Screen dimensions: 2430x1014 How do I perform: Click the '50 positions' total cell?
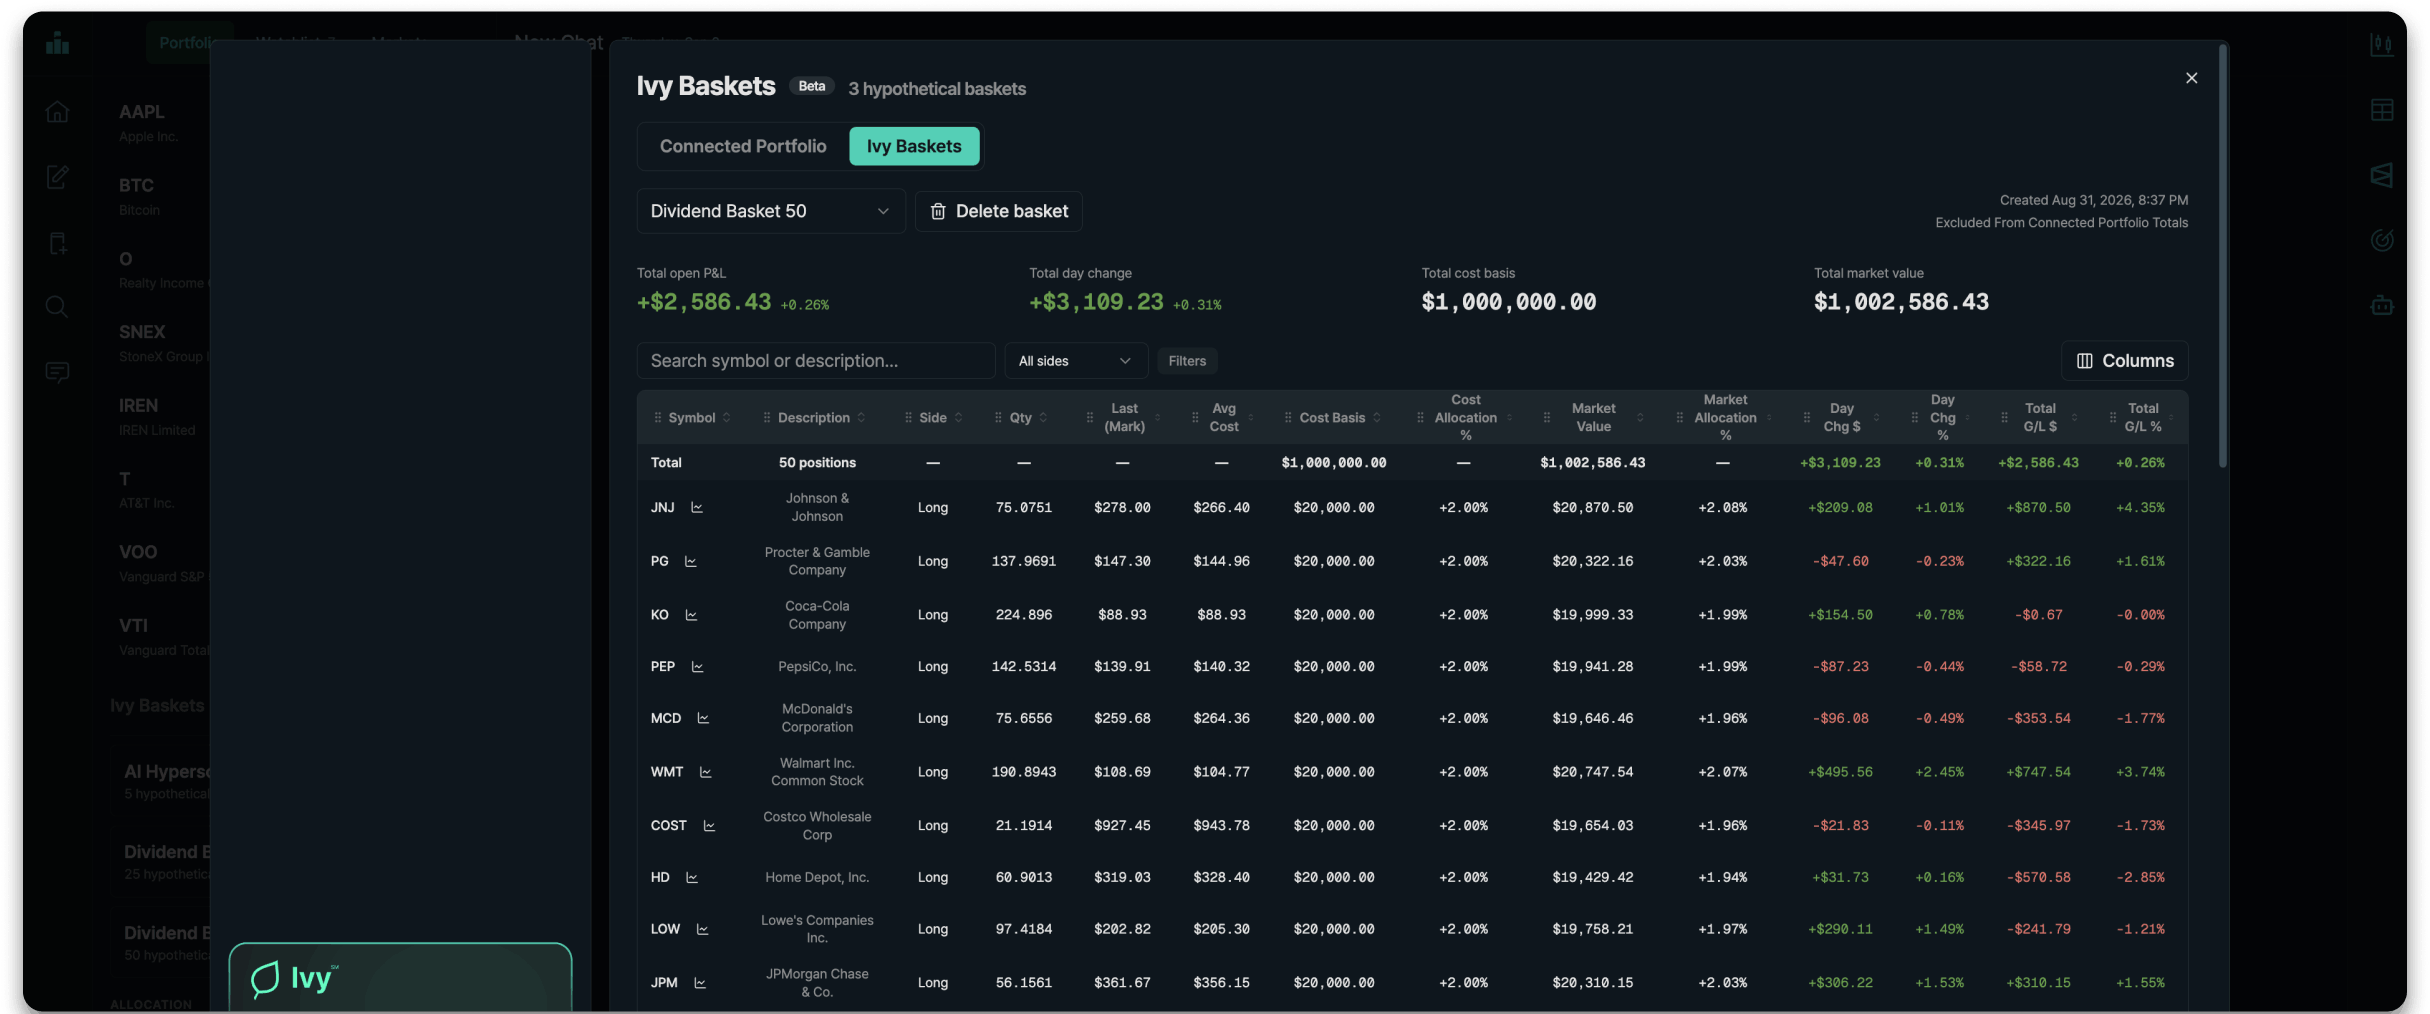point(817,463)
